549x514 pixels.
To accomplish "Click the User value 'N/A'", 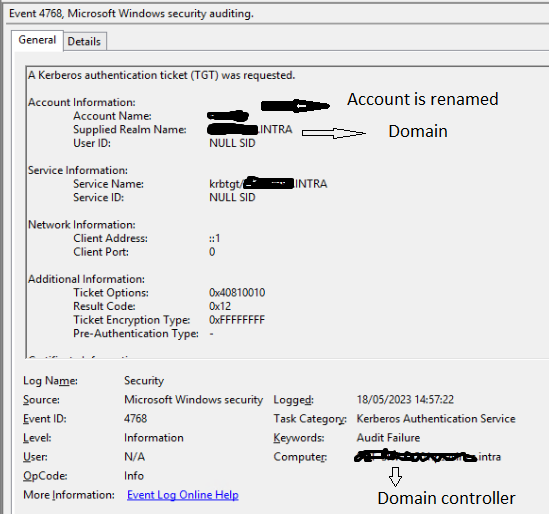I will click(x=134, y=457).
